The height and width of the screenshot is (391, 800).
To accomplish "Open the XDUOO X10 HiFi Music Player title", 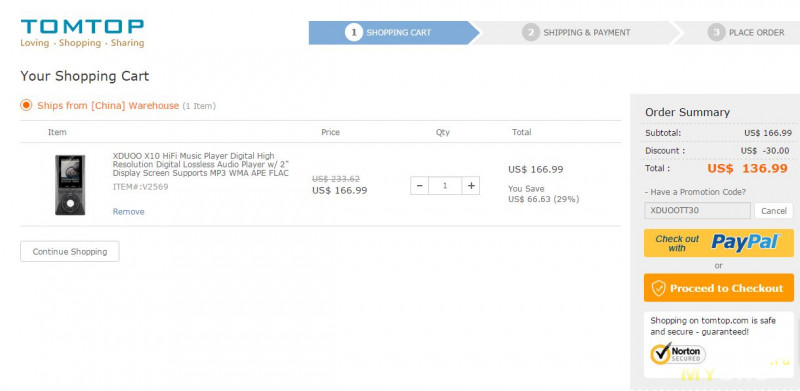I will pyautogui.click(x=201, y=164).
